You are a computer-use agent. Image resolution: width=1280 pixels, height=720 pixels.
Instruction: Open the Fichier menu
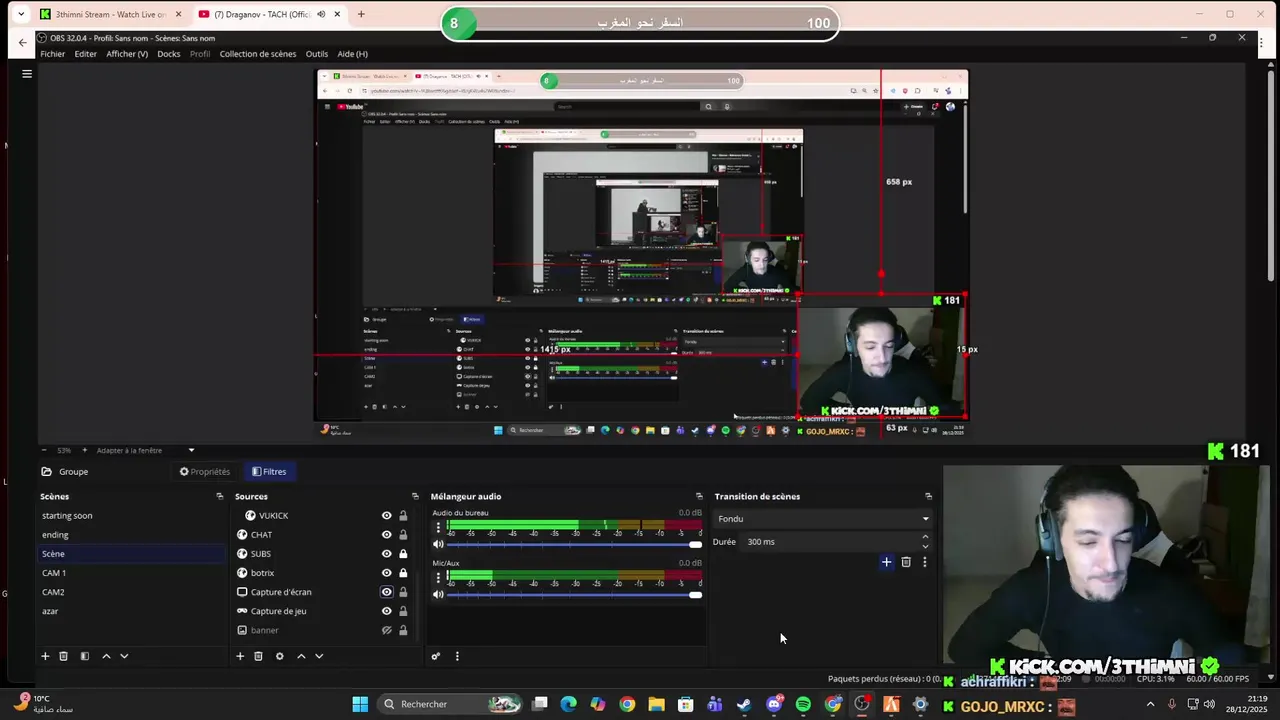click(x=52, y=54)
